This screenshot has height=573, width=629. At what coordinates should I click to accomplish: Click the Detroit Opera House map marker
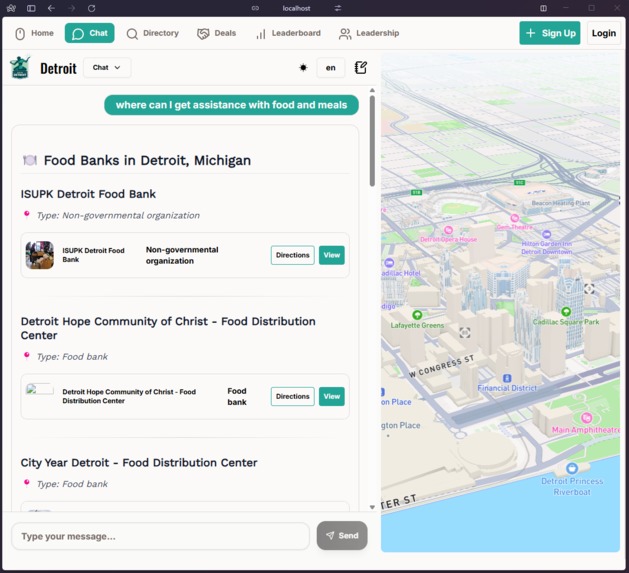[448, 230]
